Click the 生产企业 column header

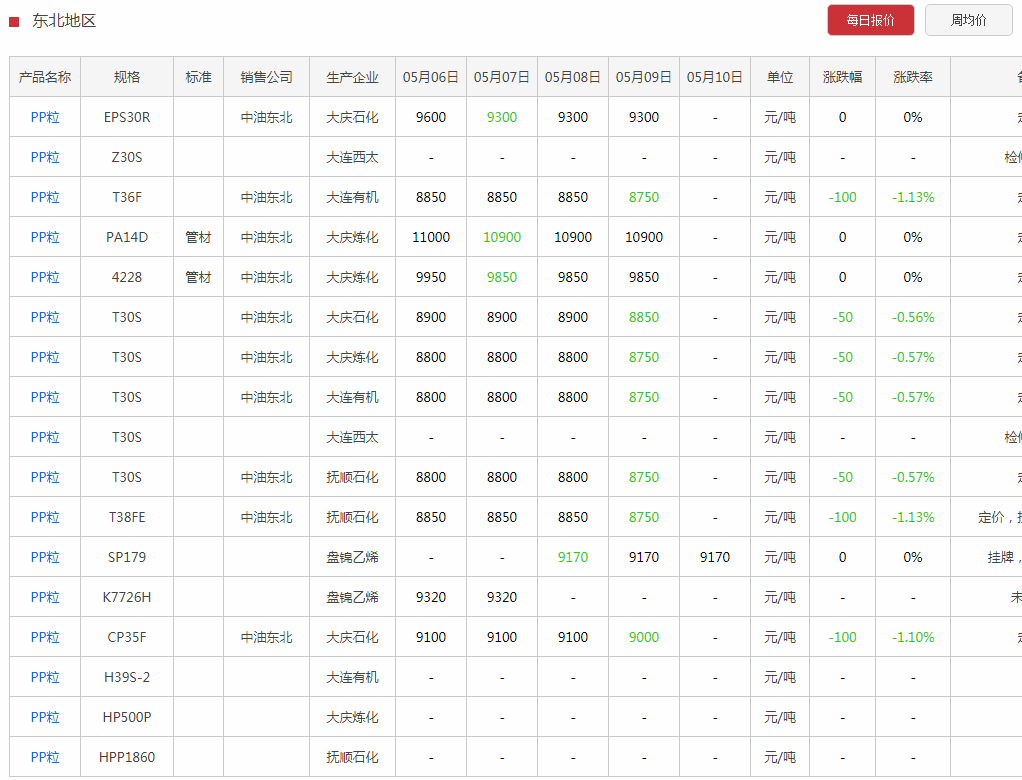point(352,77)
